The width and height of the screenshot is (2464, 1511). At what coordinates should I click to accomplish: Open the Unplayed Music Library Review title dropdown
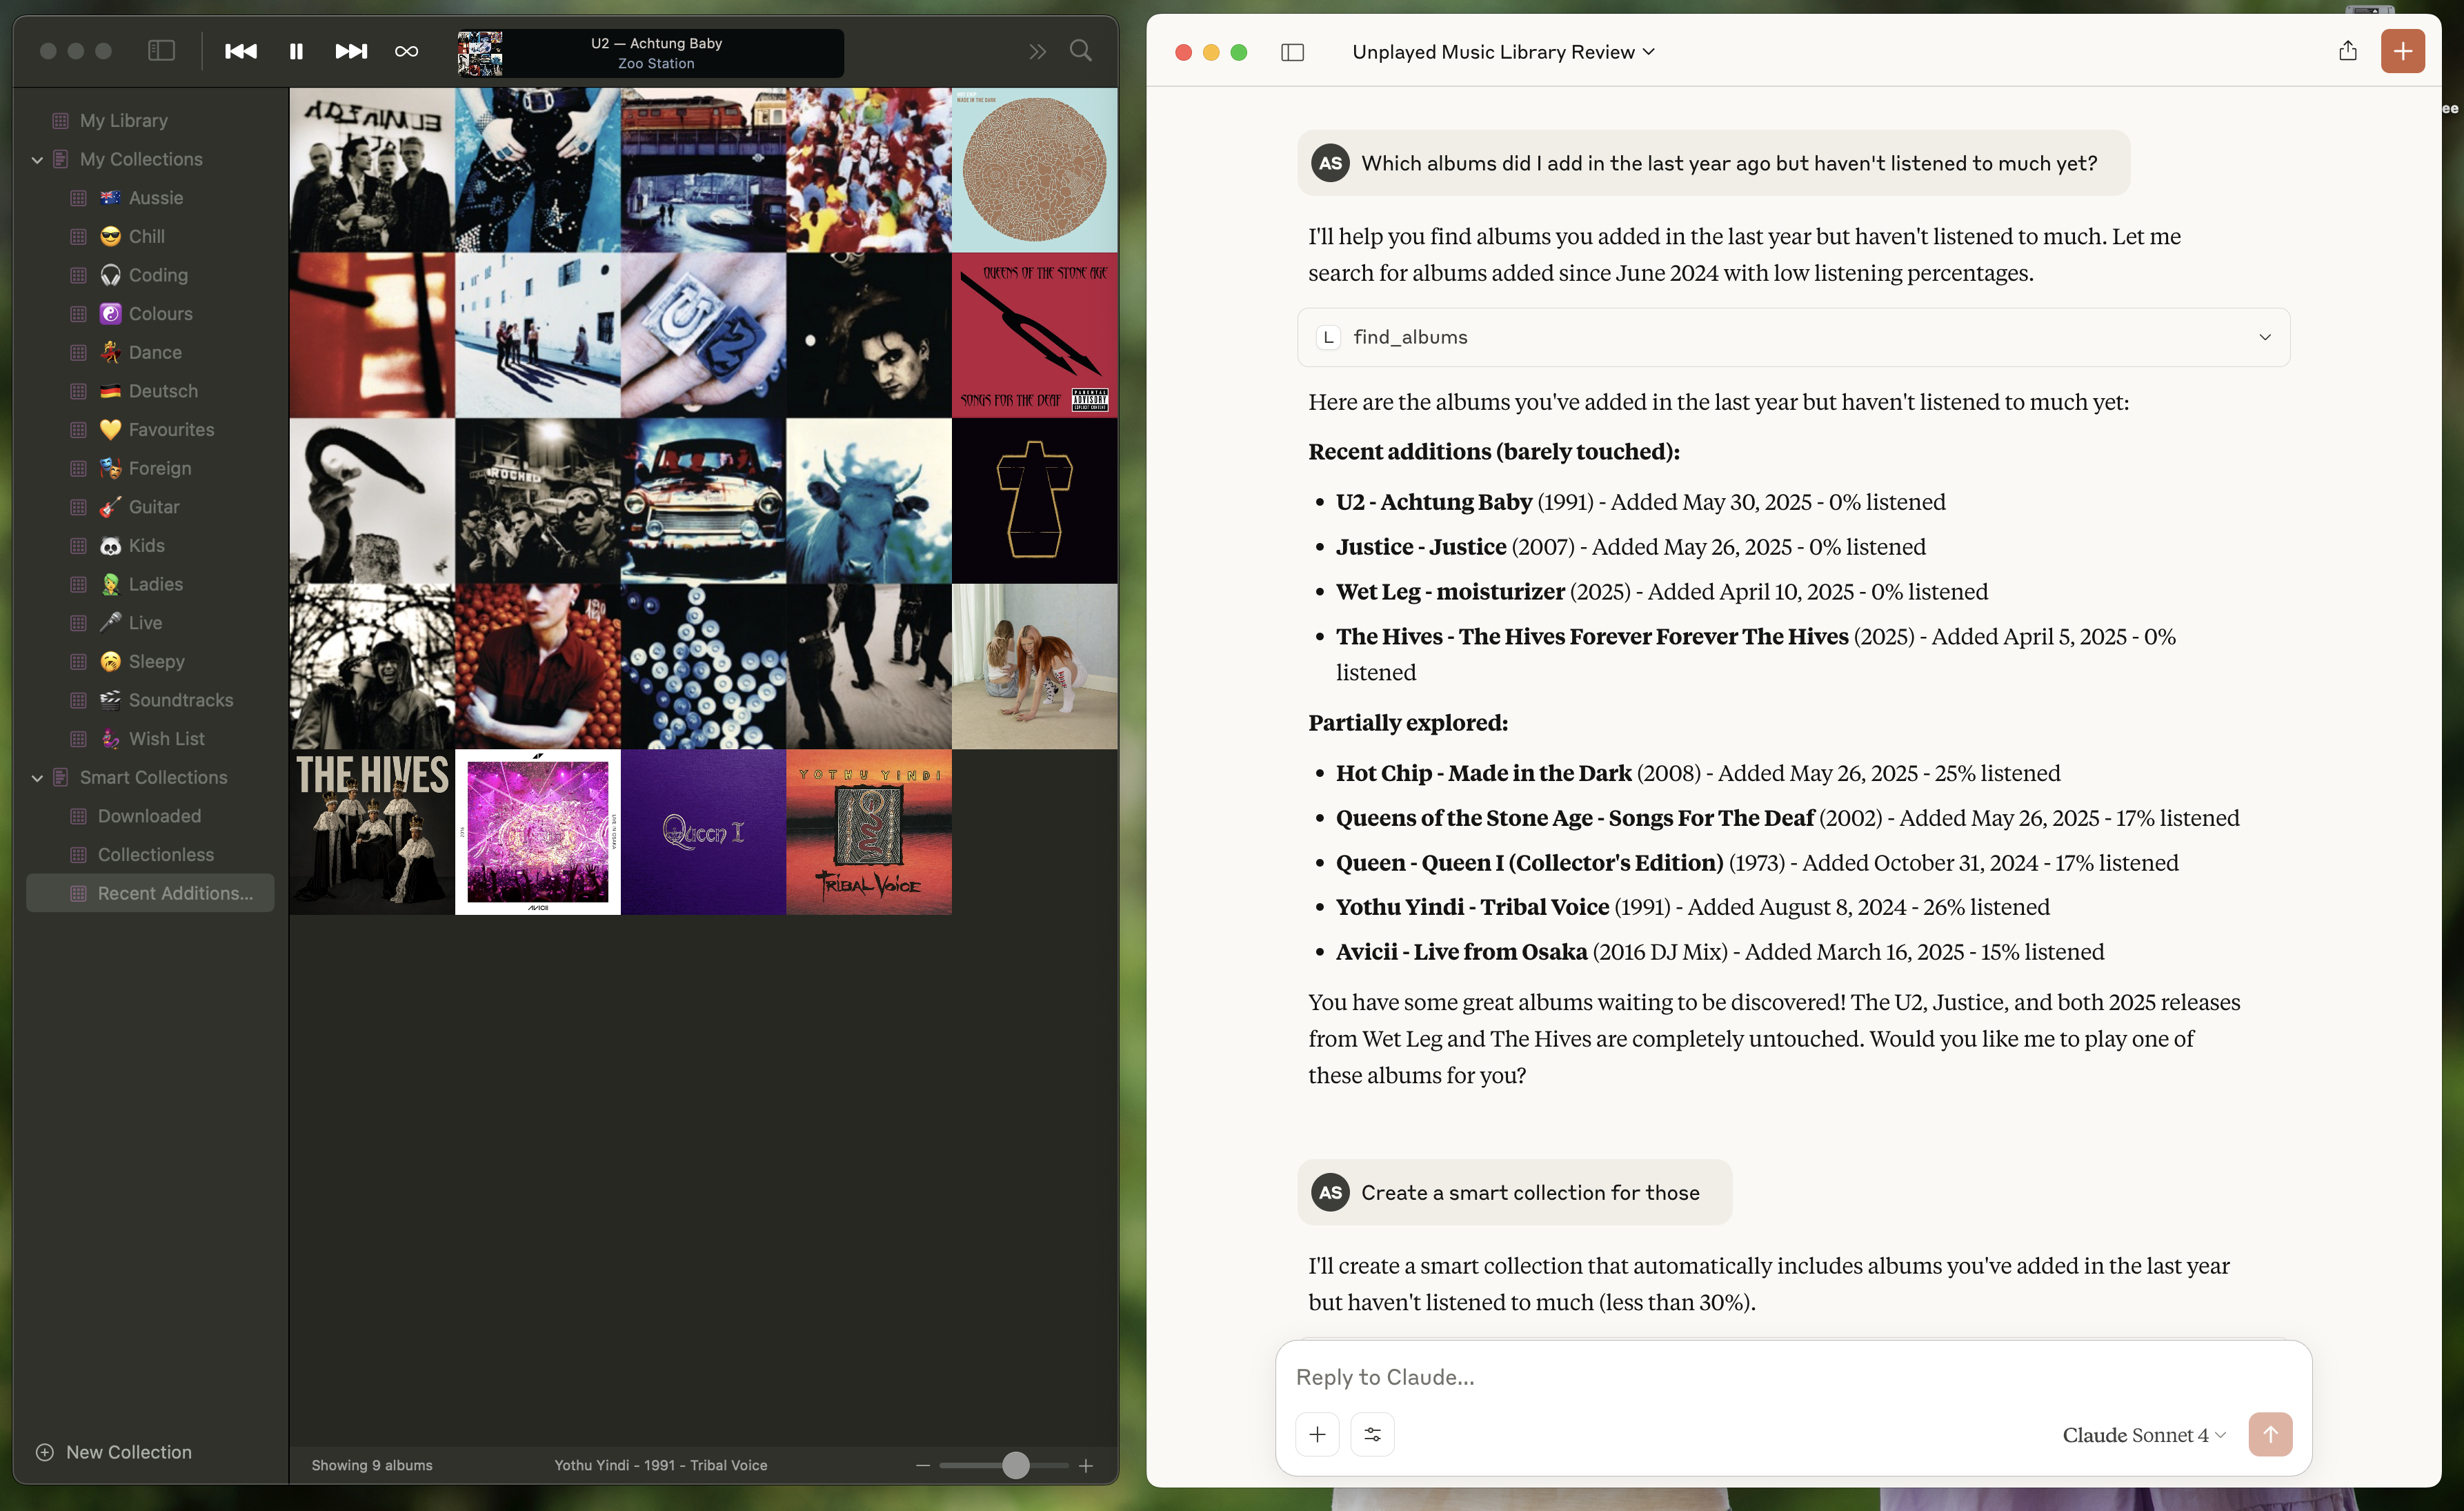(x=1503, y=52)
